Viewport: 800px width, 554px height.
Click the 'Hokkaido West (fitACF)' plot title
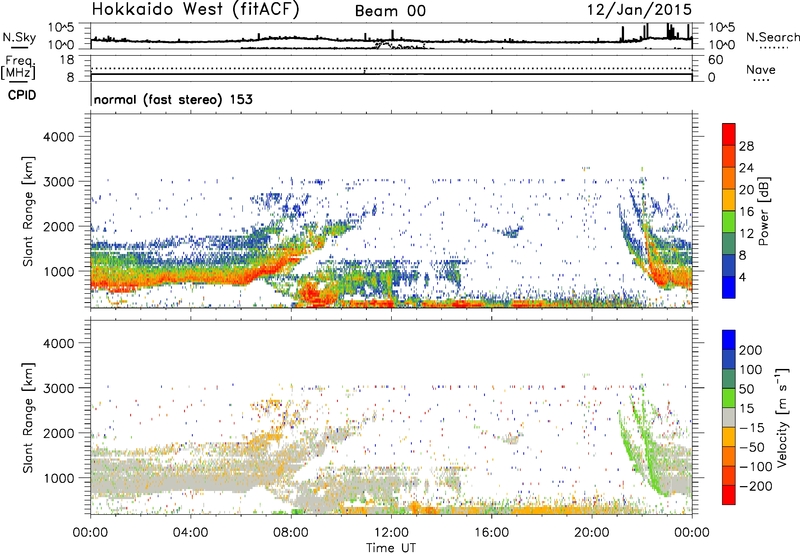pyautogui.click(x=195, y=9)
